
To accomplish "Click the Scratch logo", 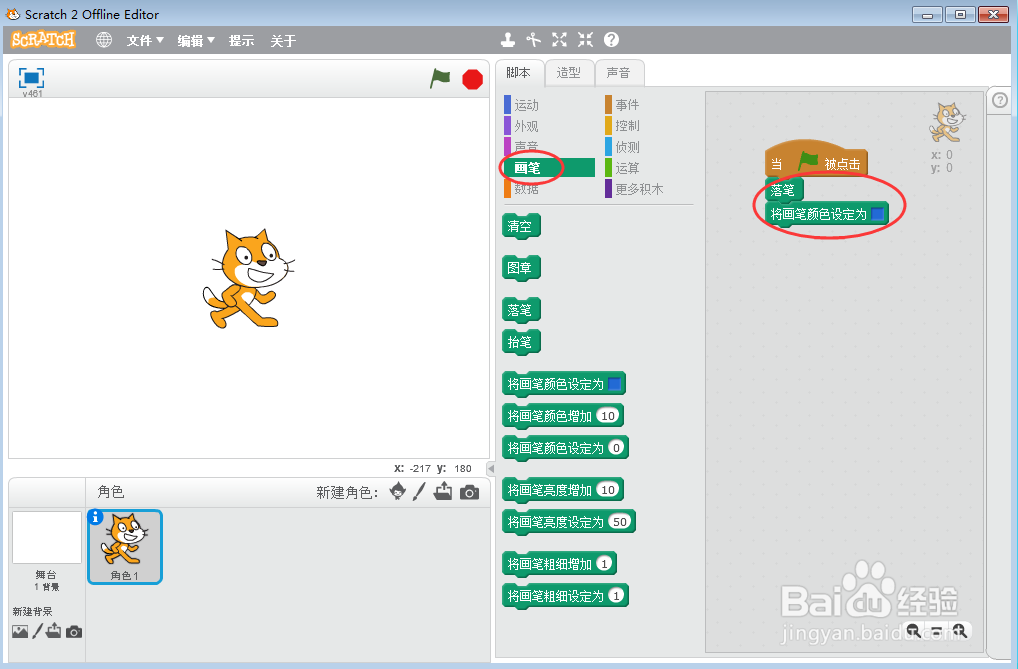I will [43, 40].
